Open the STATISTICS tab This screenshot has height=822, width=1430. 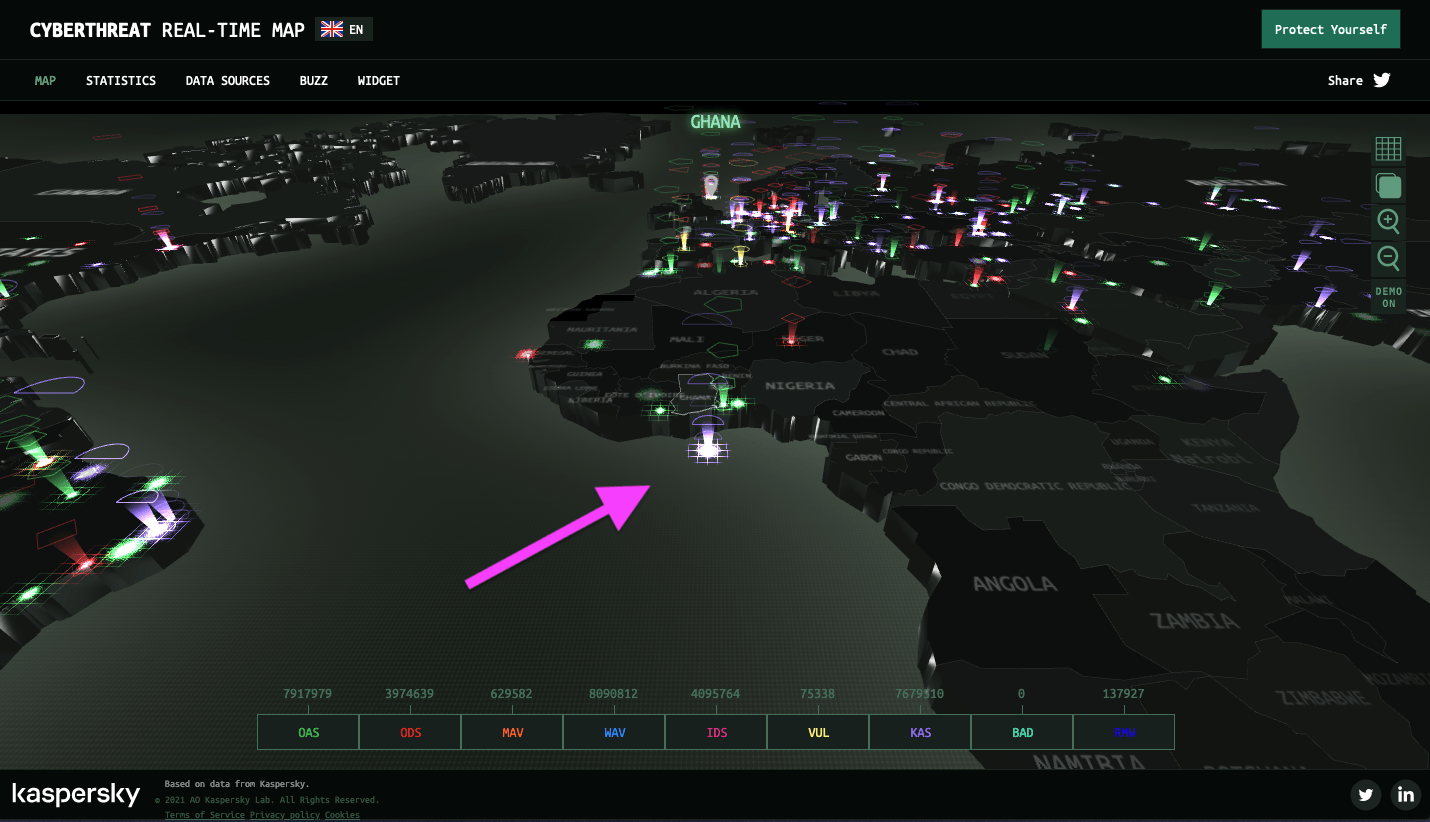[x=121, y=81]
